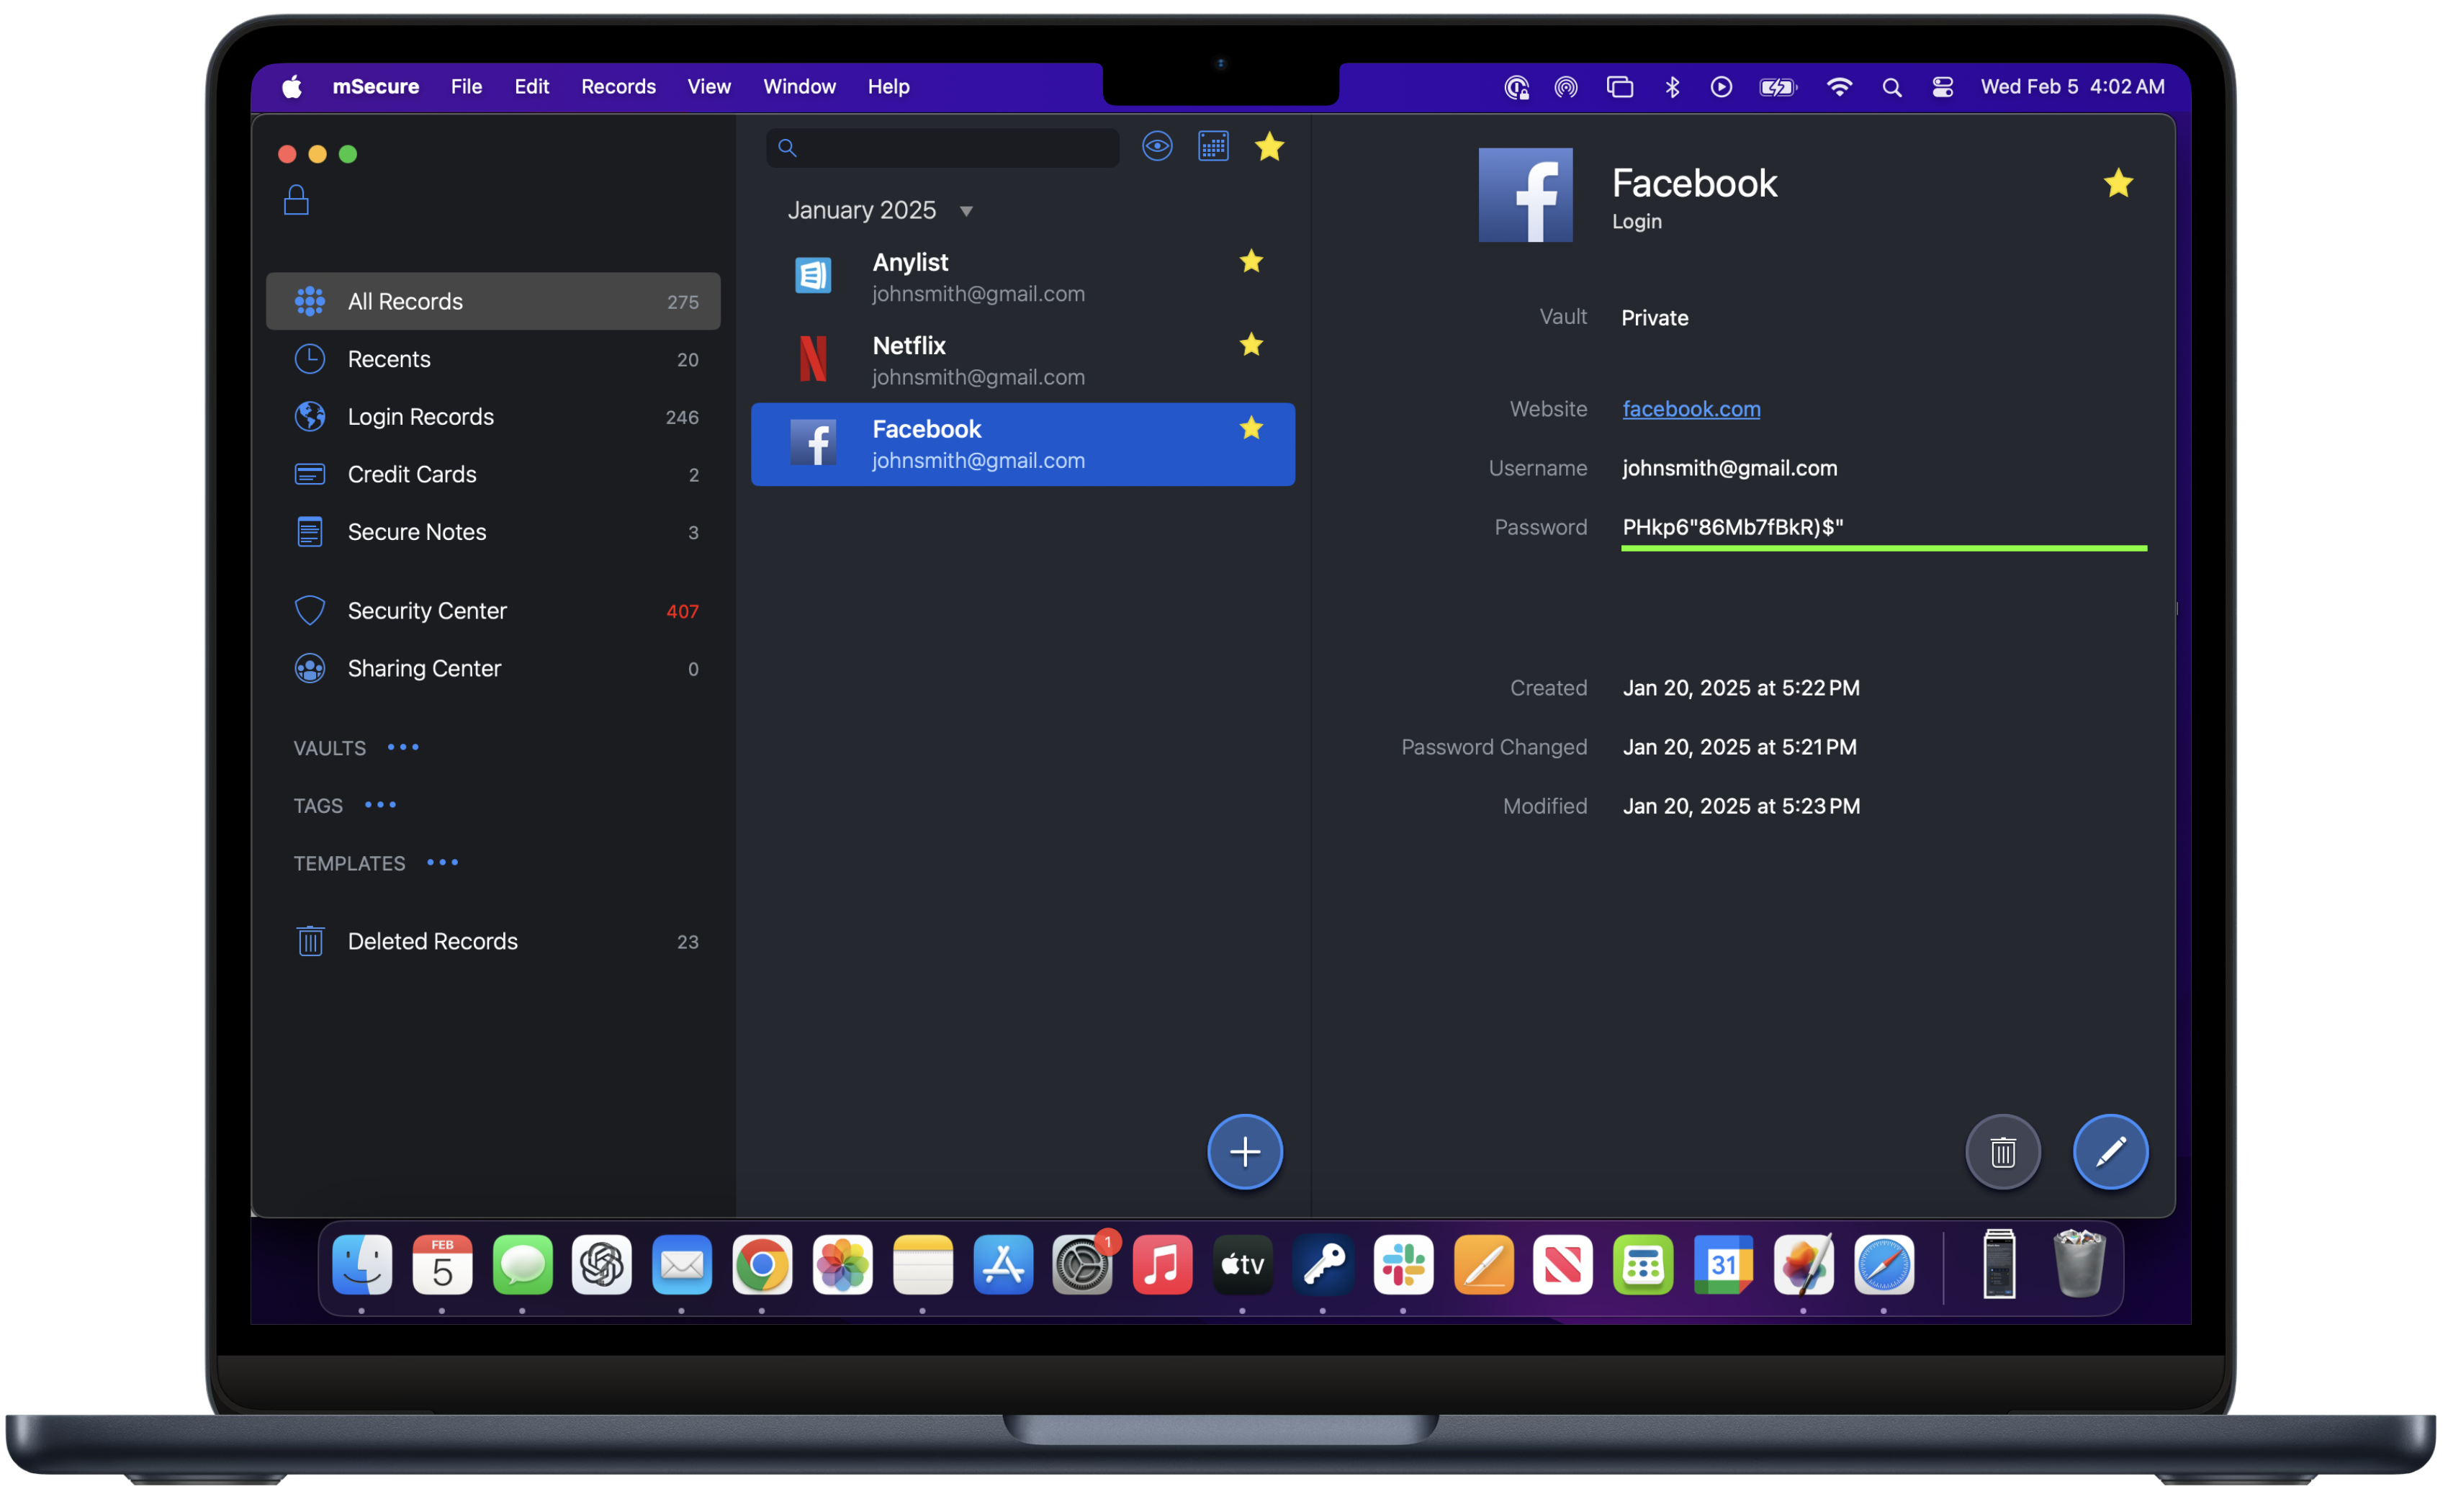
Task: Click the lock icon in sidebar
Action: click(296, 200)
